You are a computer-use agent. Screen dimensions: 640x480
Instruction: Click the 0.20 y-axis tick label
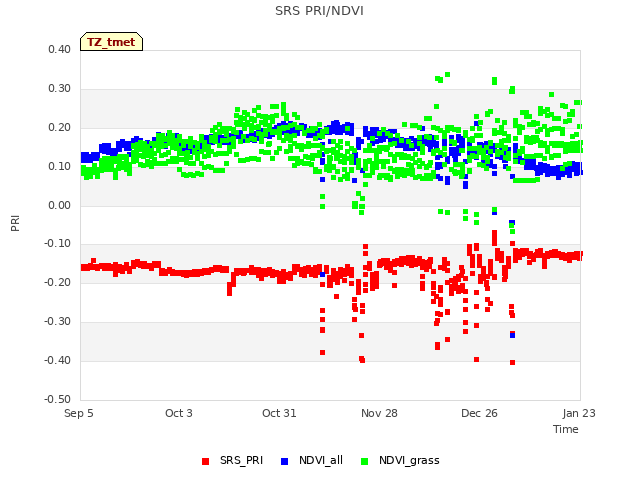(x=60, y=127)
